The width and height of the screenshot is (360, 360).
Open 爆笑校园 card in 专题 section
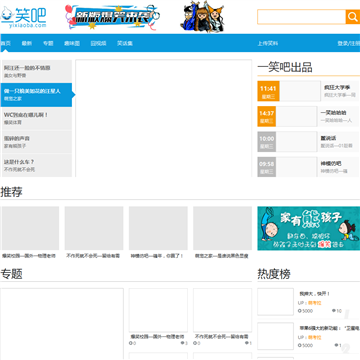coord(158,310)
